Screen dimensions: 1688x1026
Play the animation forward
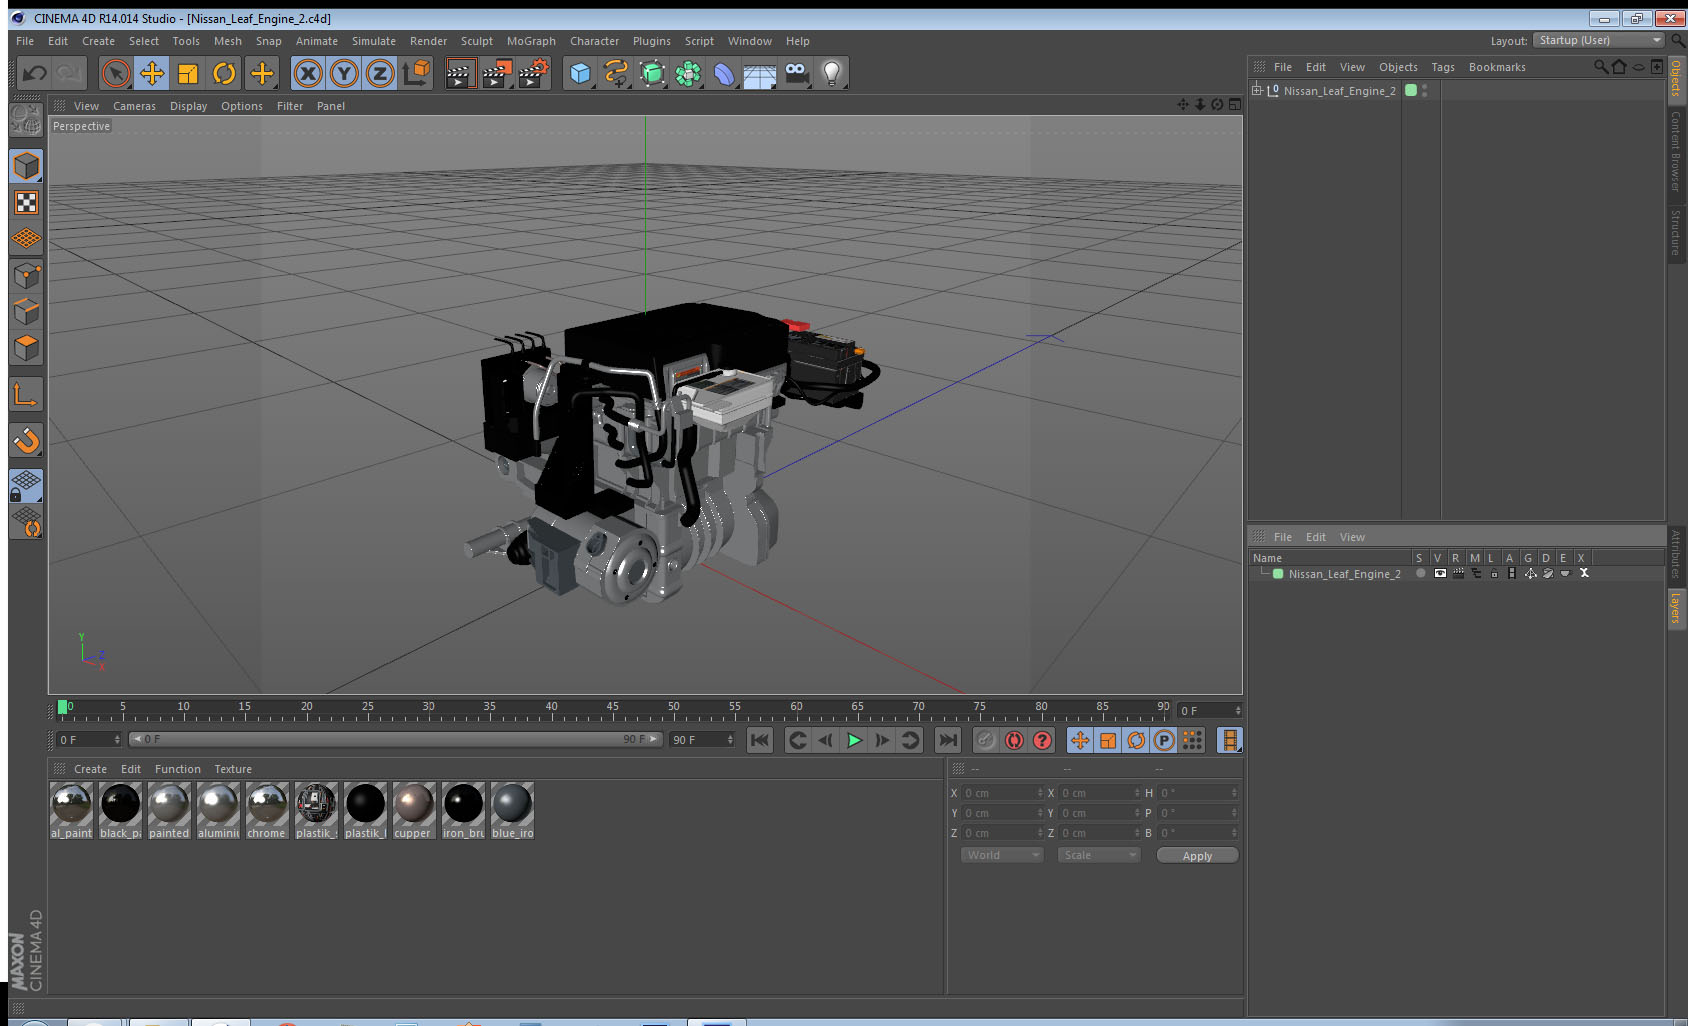click(x=854, y=740)
